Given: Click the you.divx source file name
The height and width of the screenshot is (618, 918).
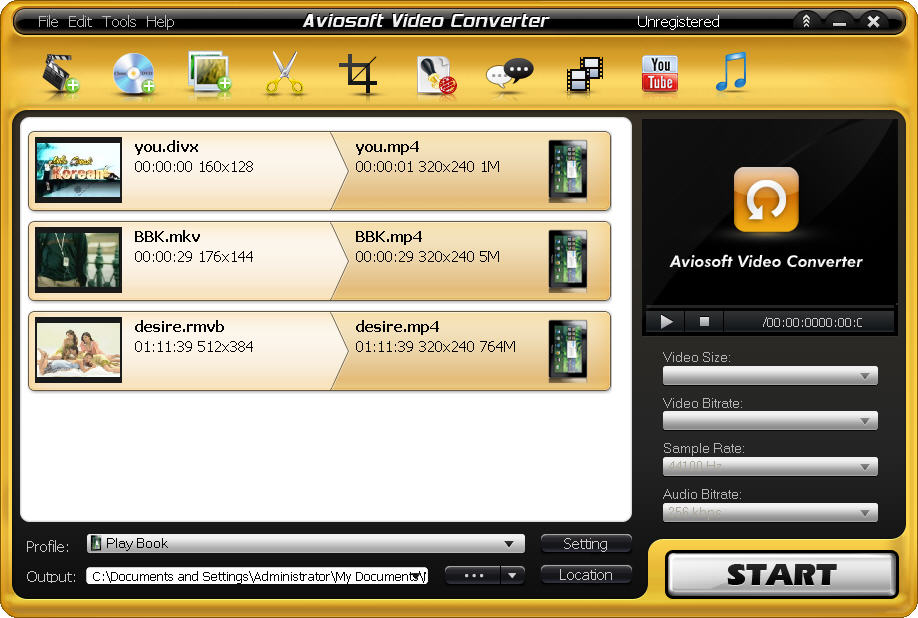Looking at the screenshot, I should click(x=166, y=147).
